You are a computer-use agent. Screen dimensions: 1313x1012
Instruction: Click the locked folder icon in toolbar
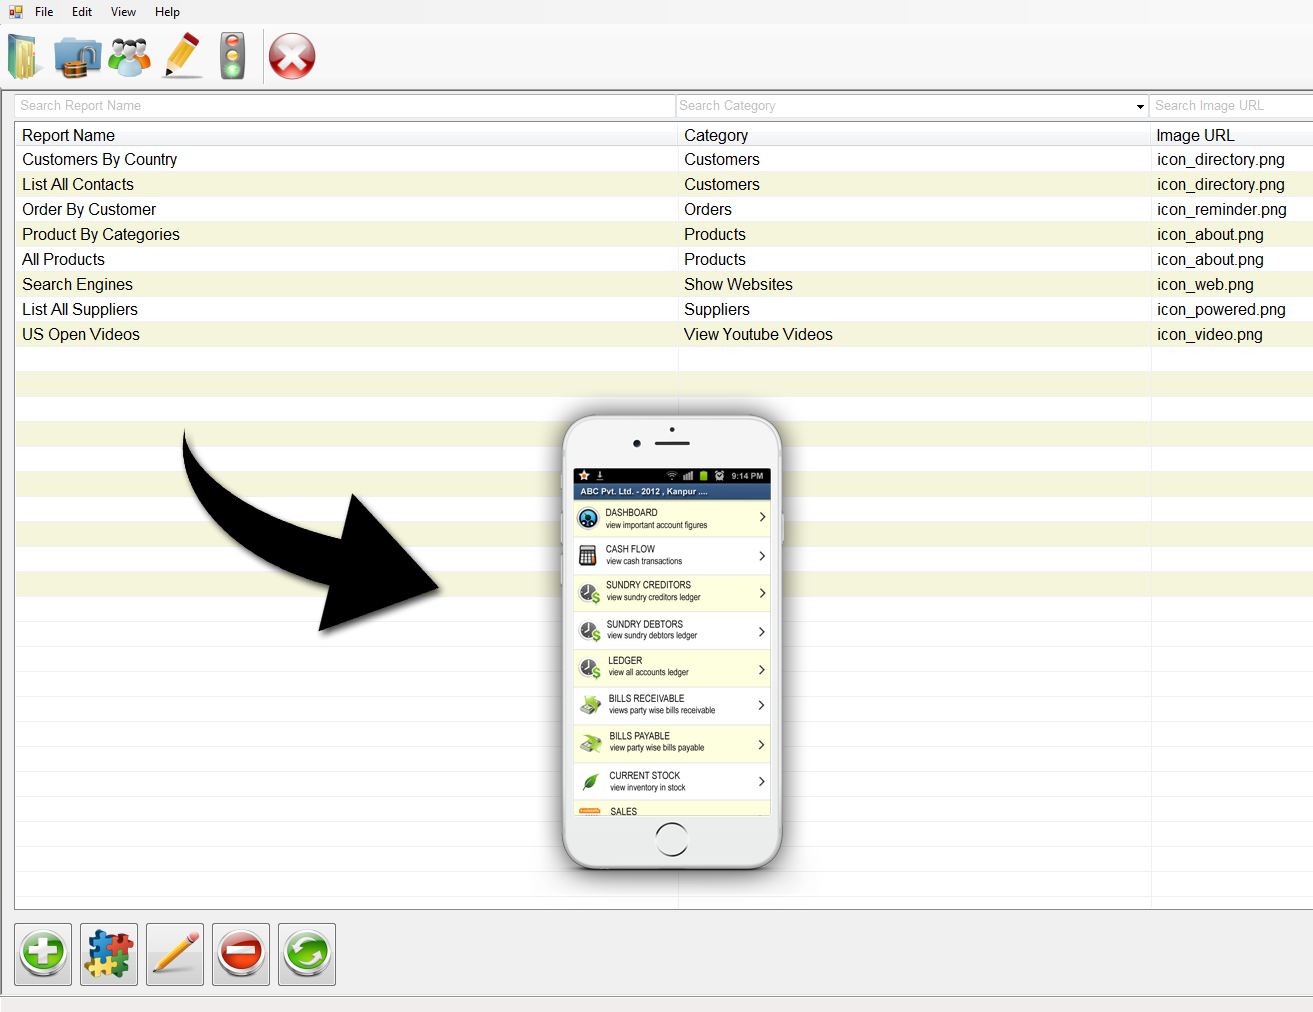point(77,57)
